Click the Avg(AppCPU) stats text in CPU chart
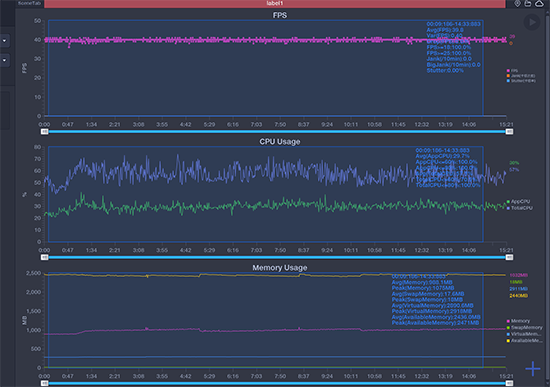The height and width of the screenshot is (387, 550). 442,156
